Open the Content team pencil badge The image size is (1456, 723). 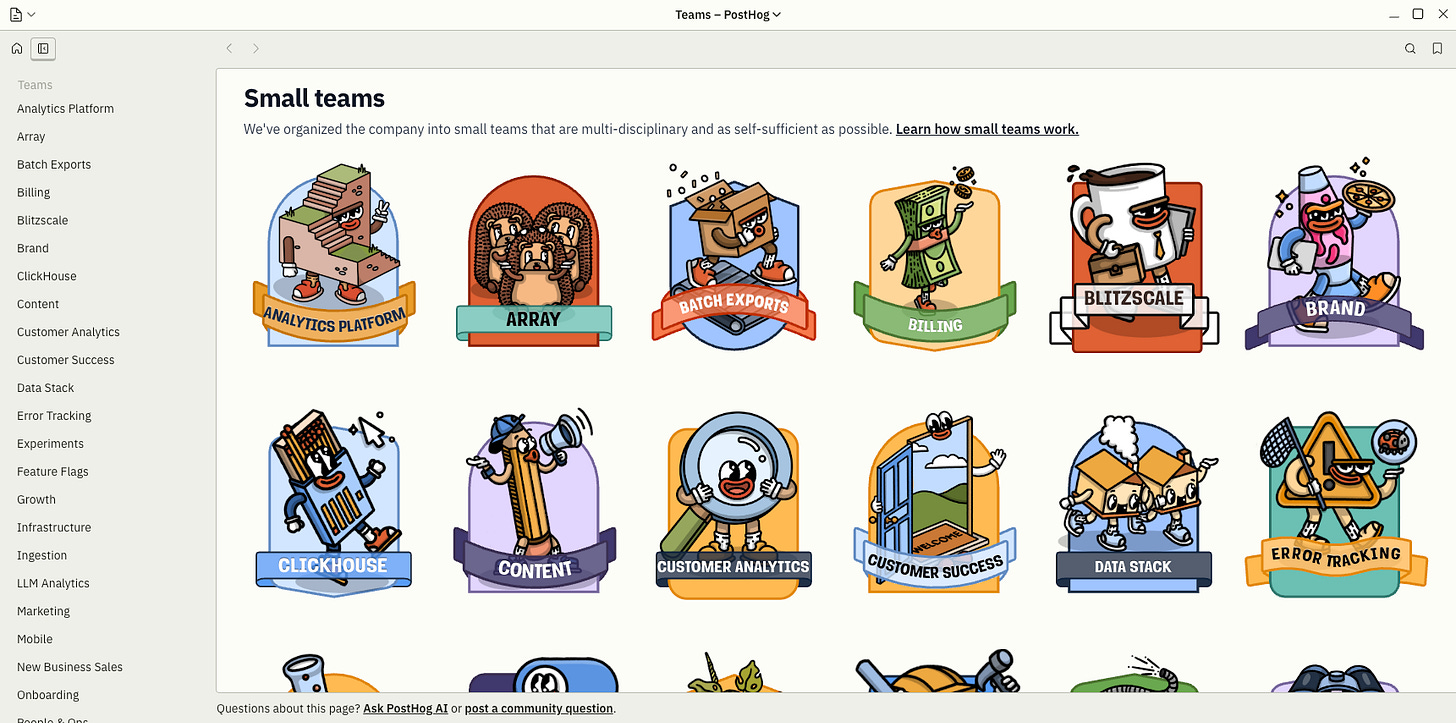coord(534,500)
